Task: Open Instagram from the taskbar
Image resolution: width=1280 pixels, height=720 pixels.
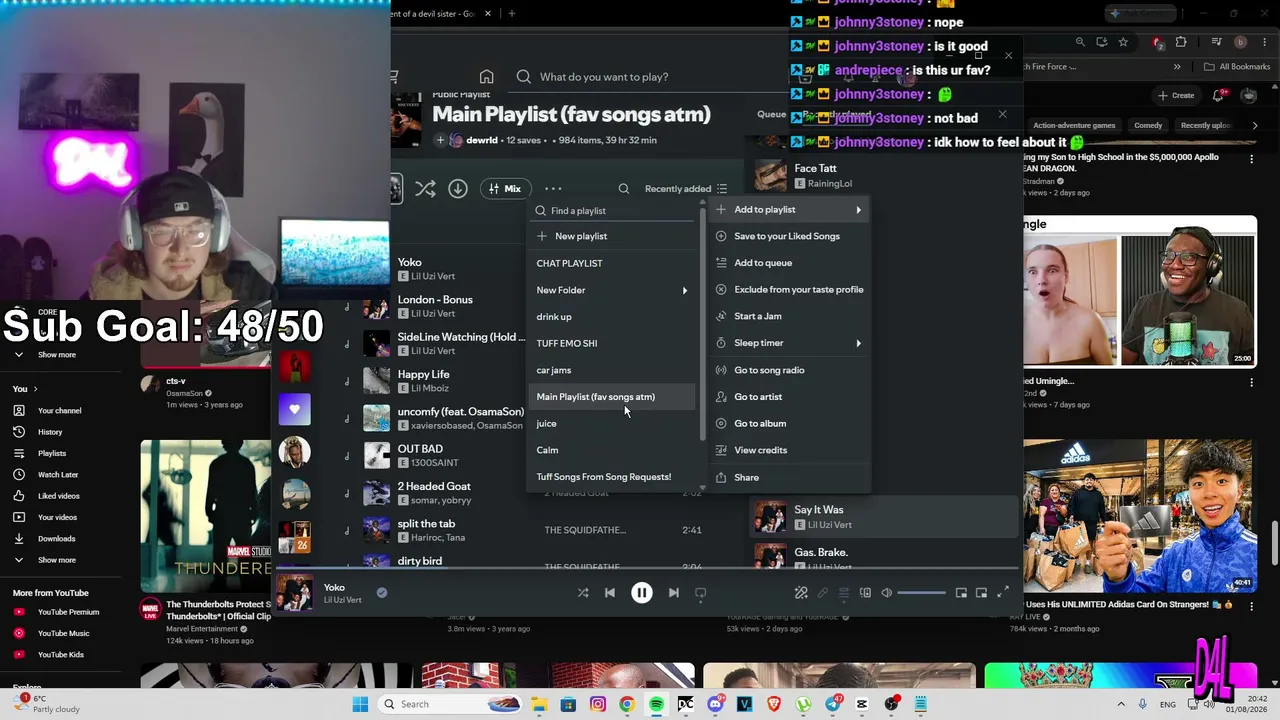Action: [x=598, y=704]
